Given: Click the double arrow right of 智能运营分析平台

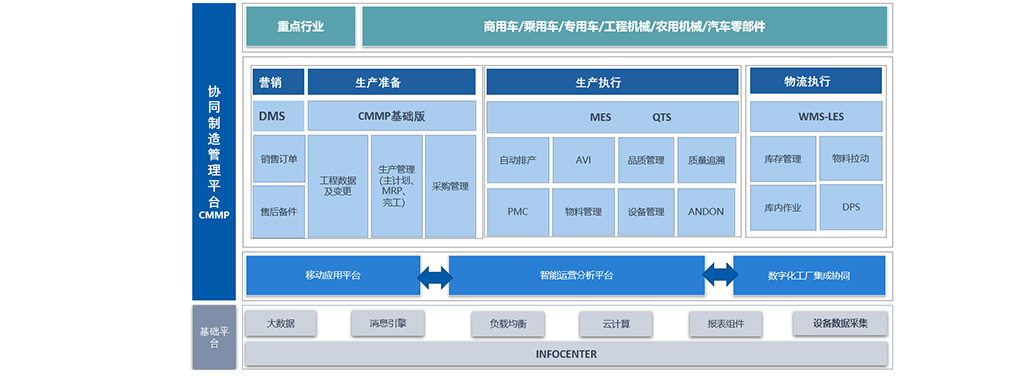Looking at the screenshot, I should 719,275.
